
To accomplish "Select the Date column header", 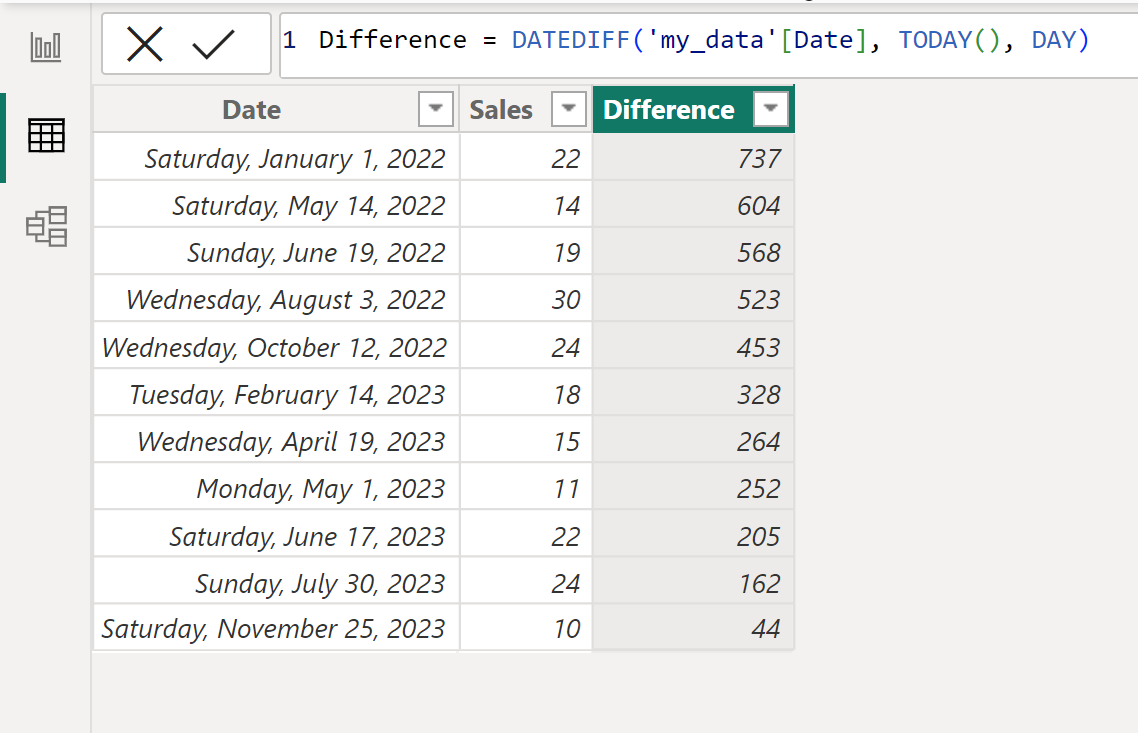I will 251,109.
